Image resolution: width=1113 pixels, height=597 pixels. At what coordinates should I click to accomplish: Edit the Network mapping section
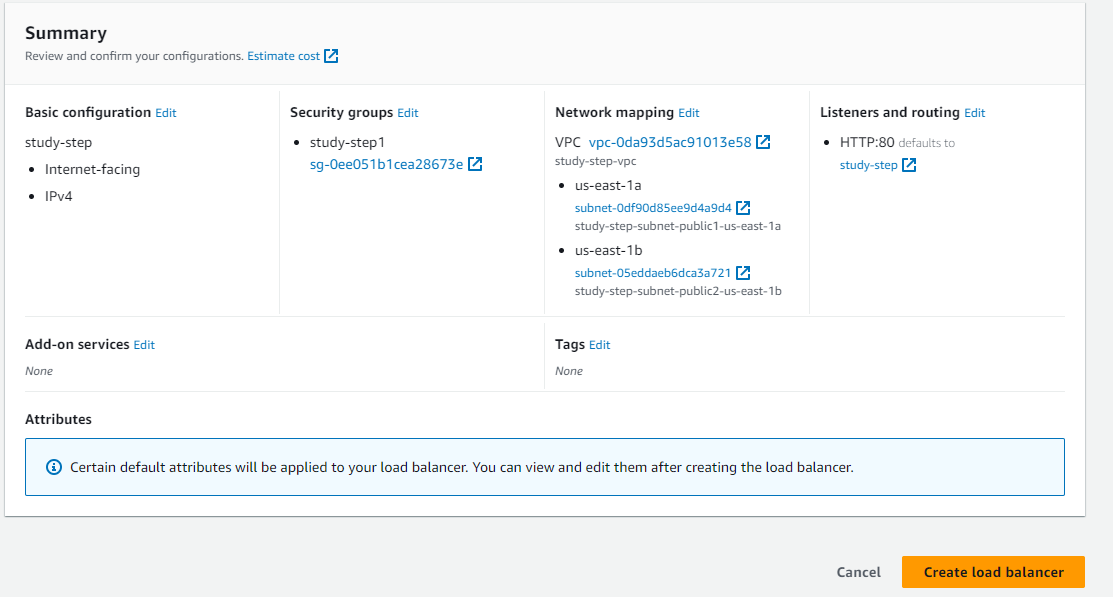689,113
